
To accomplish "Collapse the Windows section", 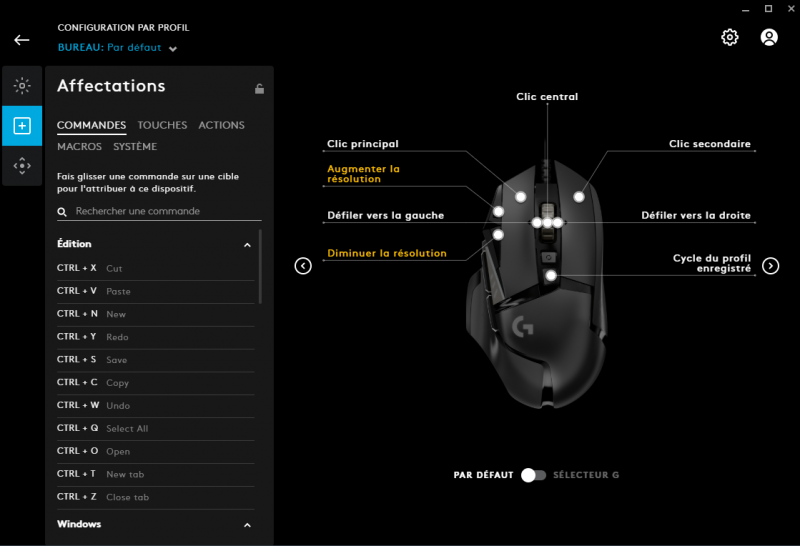I will [x=247, y=525].
